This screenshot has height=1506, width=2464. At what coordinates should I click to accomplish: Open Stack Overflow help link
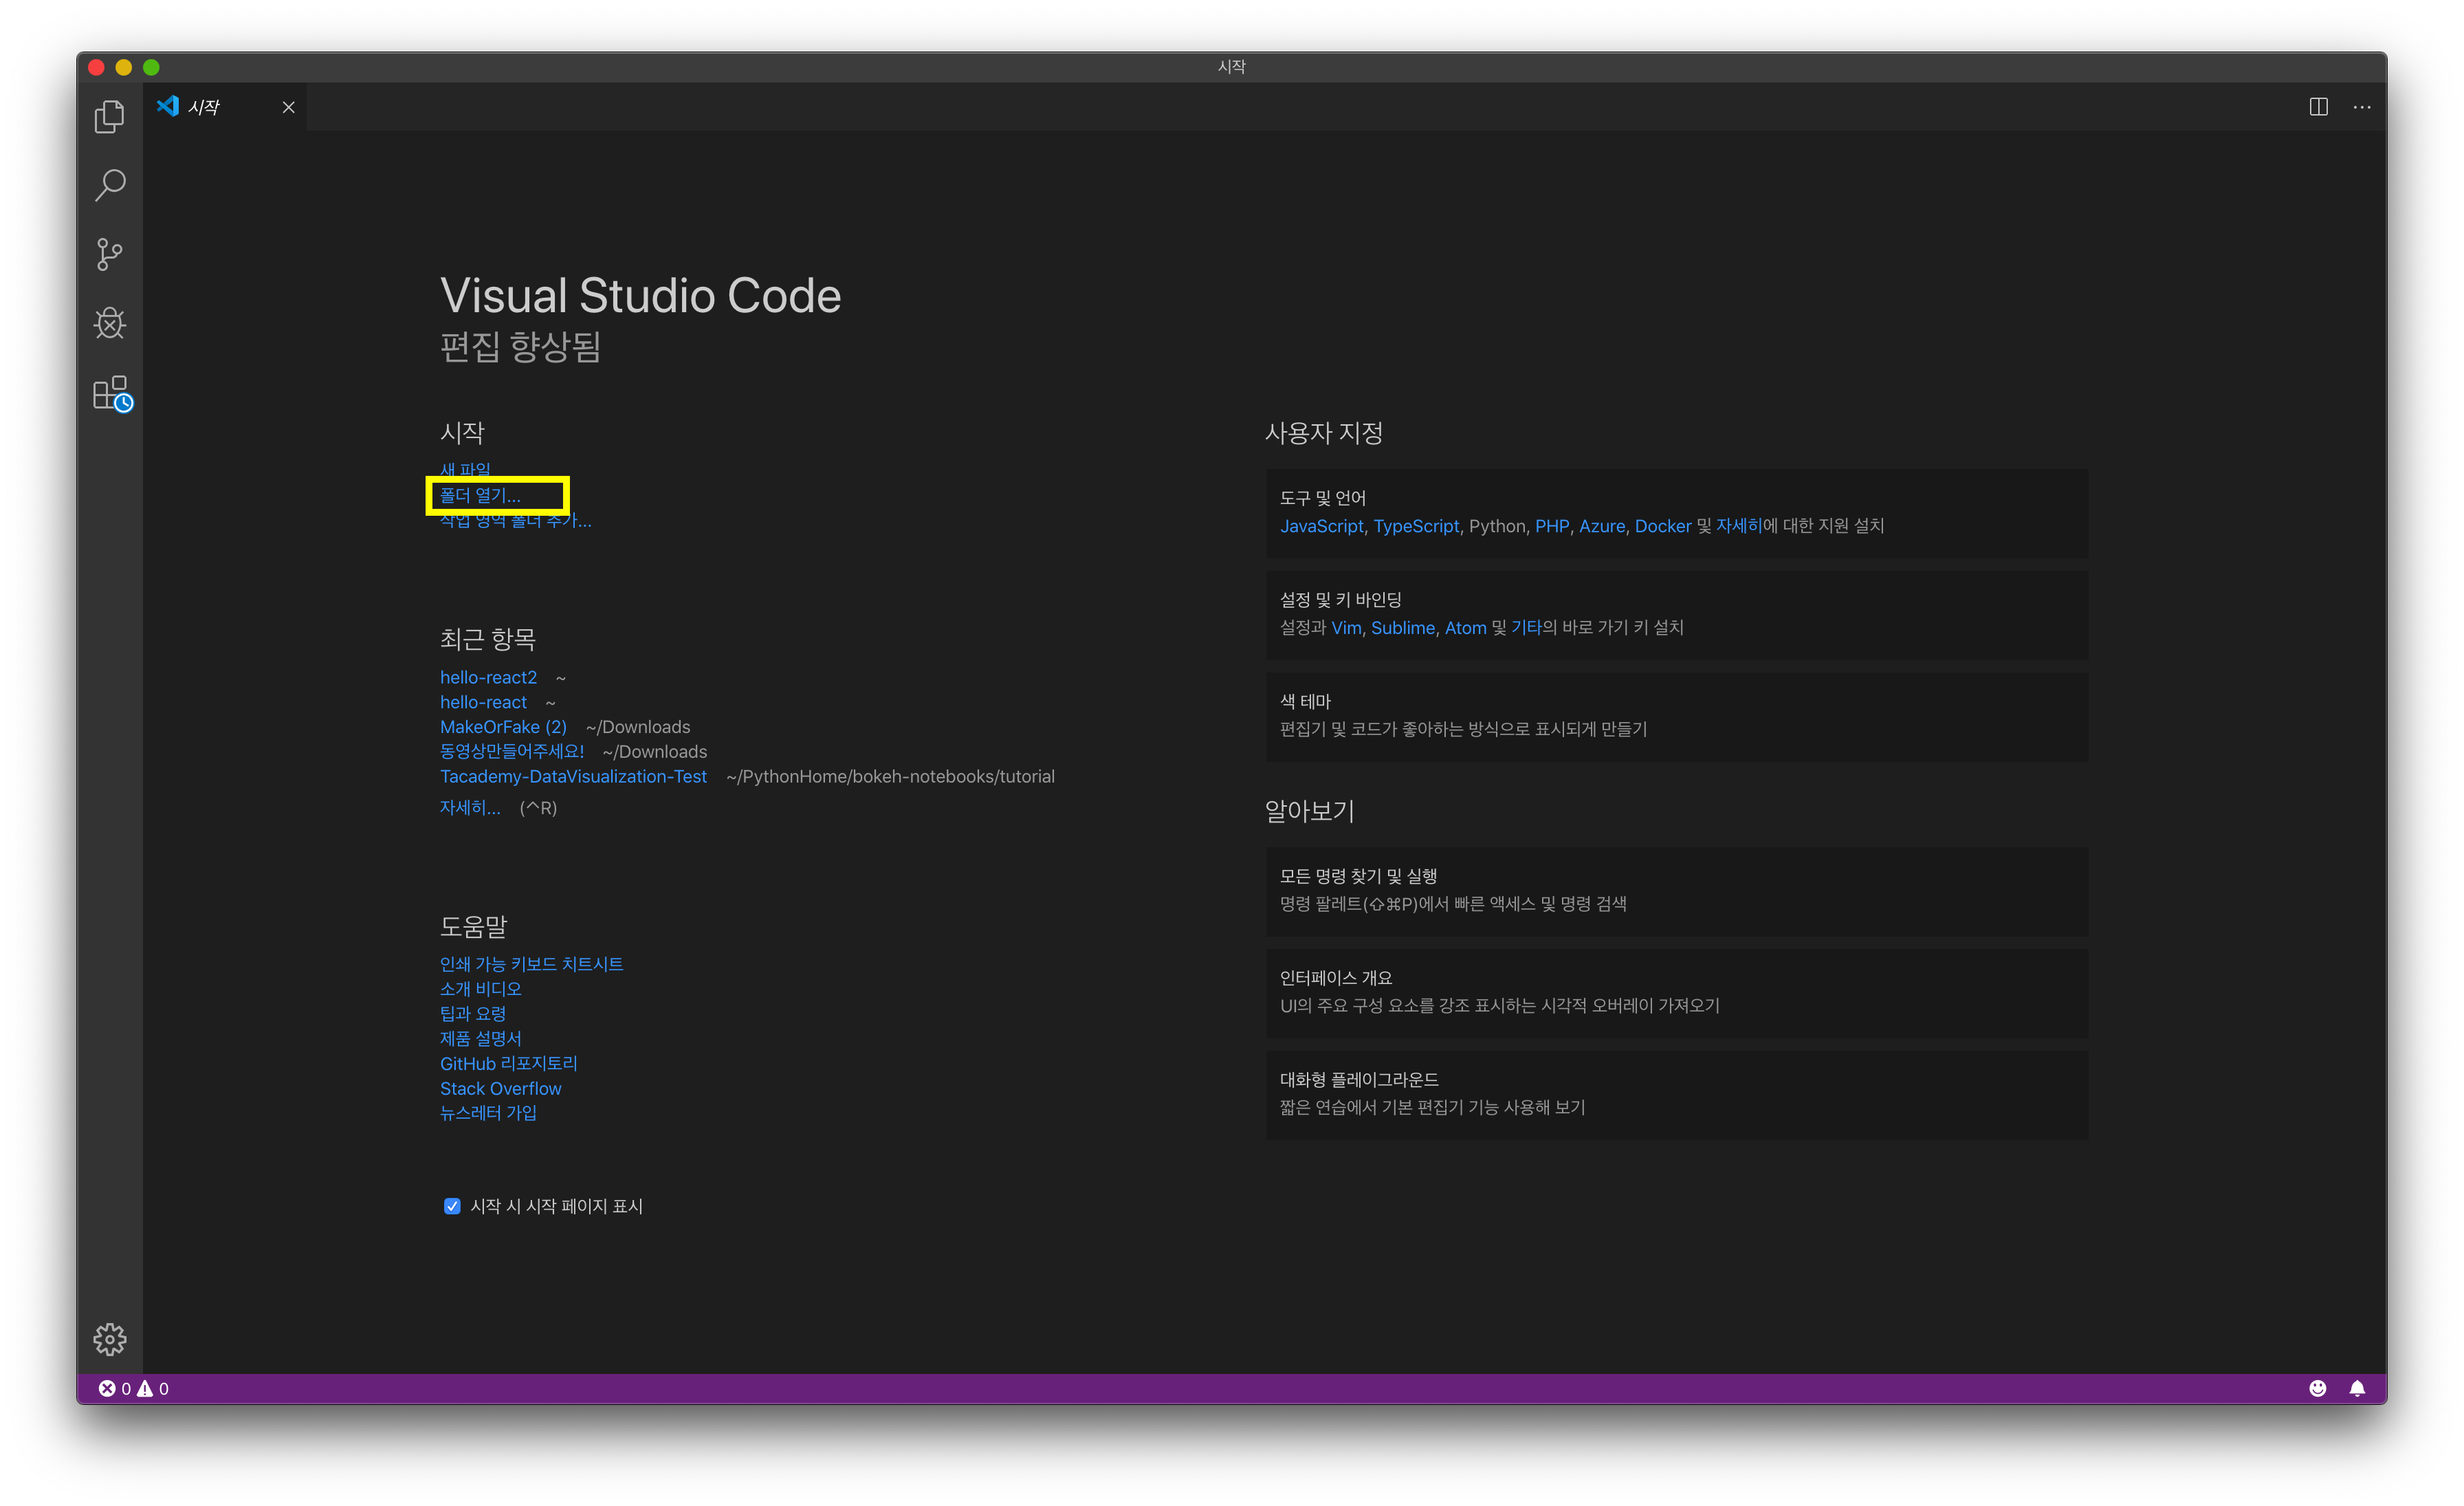500,1088
